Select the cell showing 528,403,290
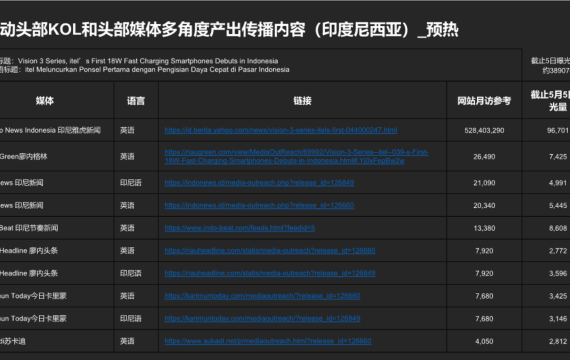Screen dimensions: 570x360 click(484, 130)
